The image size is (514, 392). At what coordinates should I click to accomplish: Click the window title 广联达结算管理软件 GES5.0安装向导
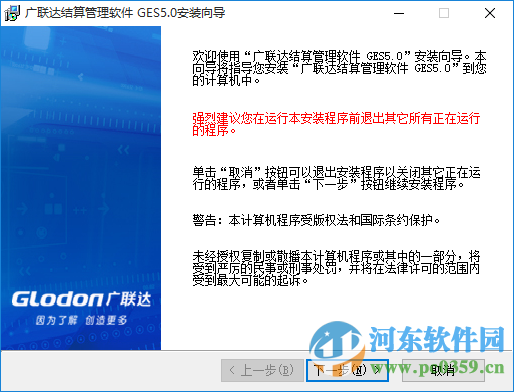(125, 13)
